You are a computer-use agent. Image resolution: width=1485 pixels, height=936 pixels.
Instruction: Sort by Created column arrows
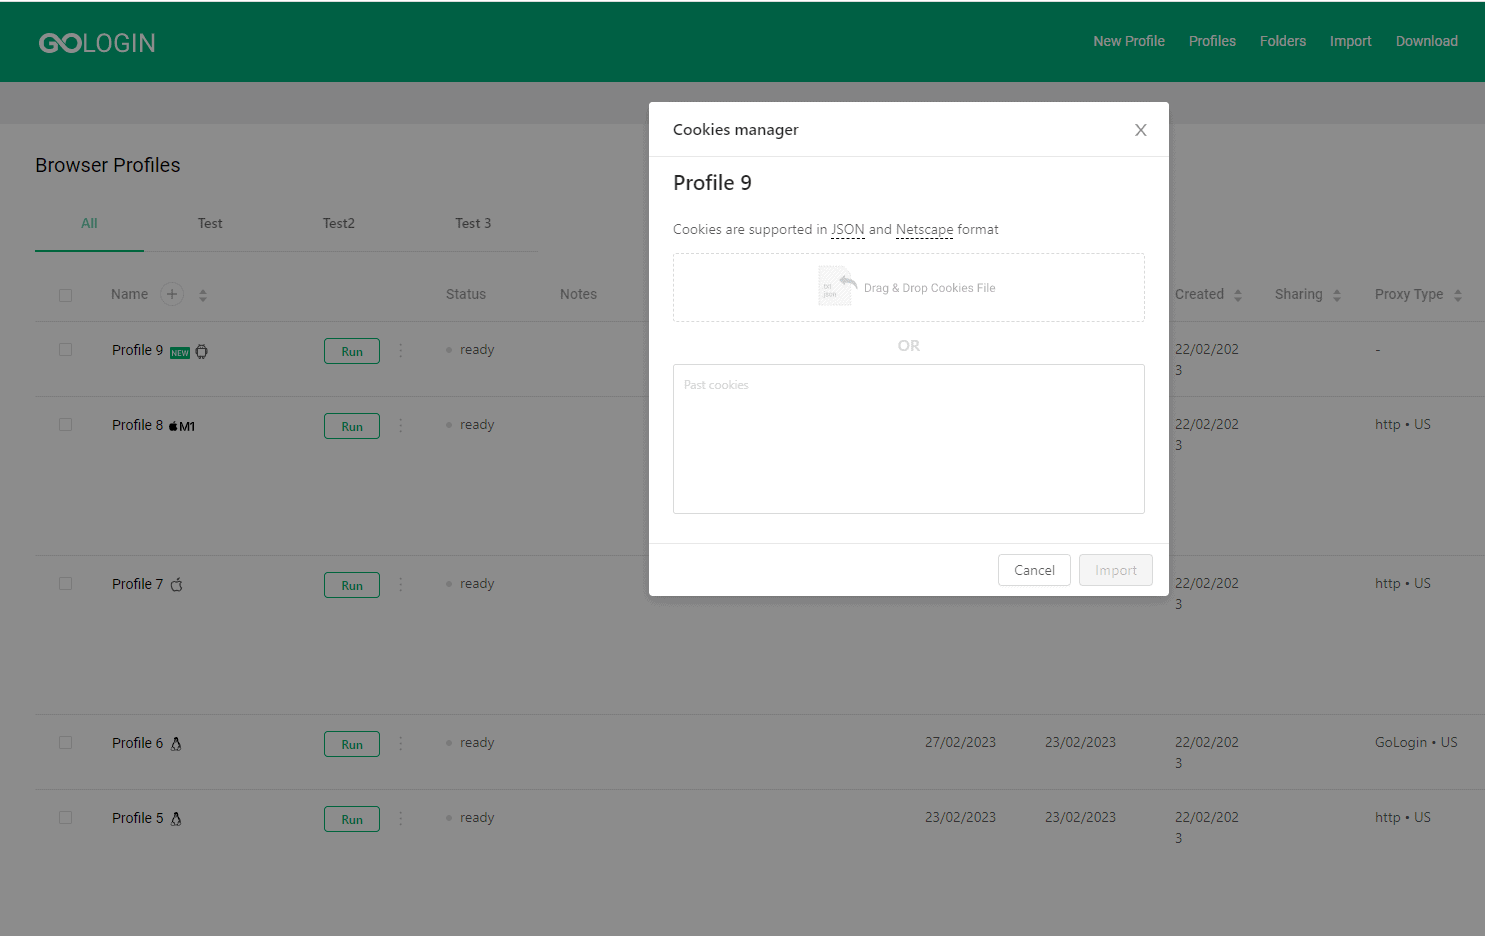[1238, 295]
